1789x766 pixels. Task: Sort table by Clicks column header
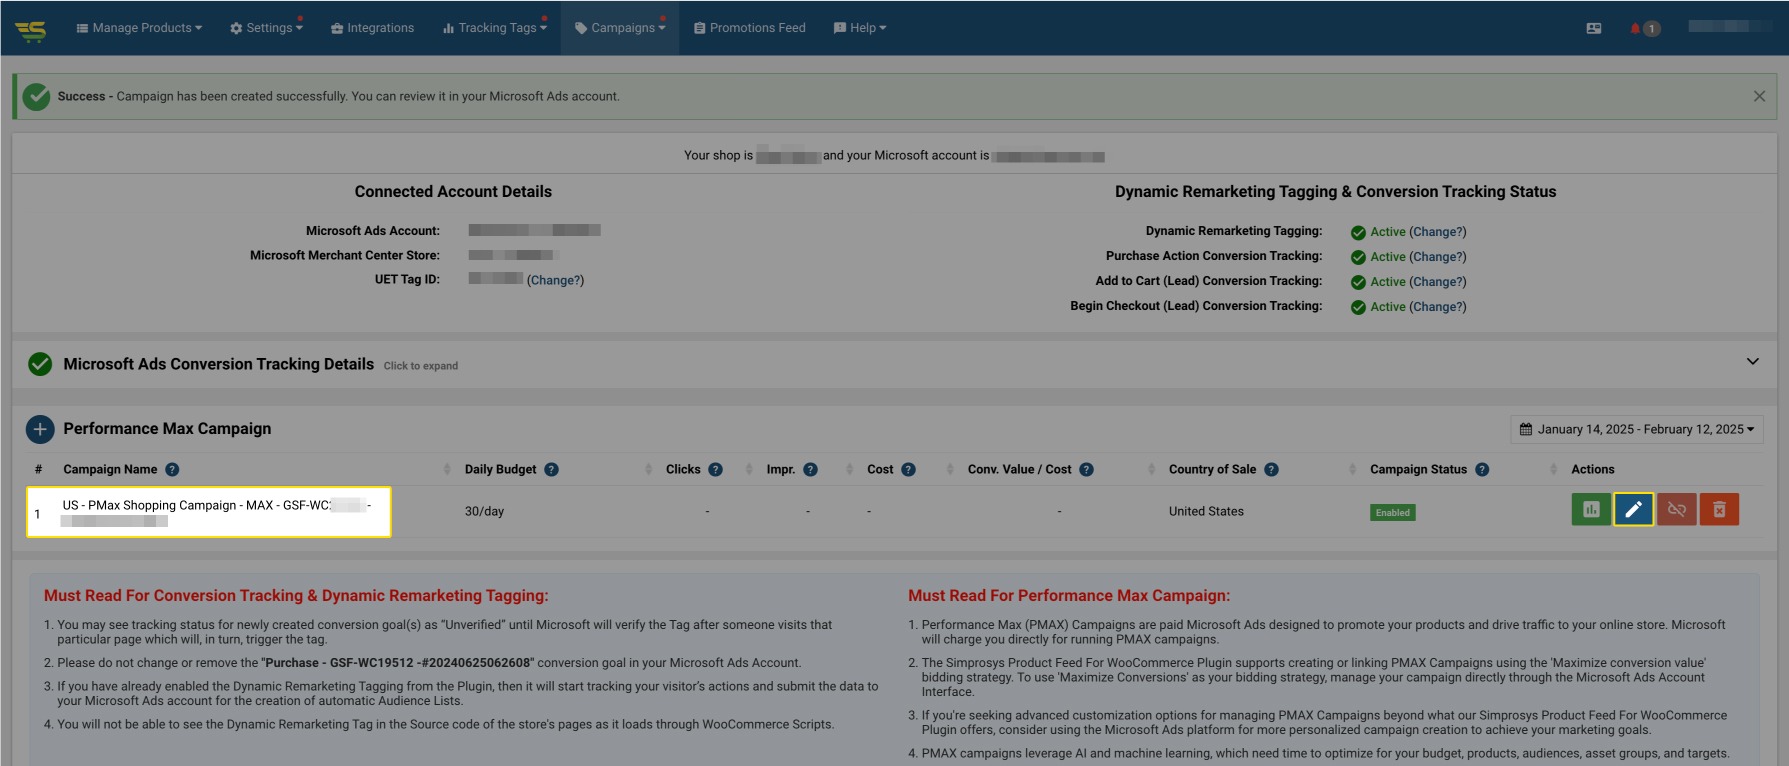pos(683,469)
